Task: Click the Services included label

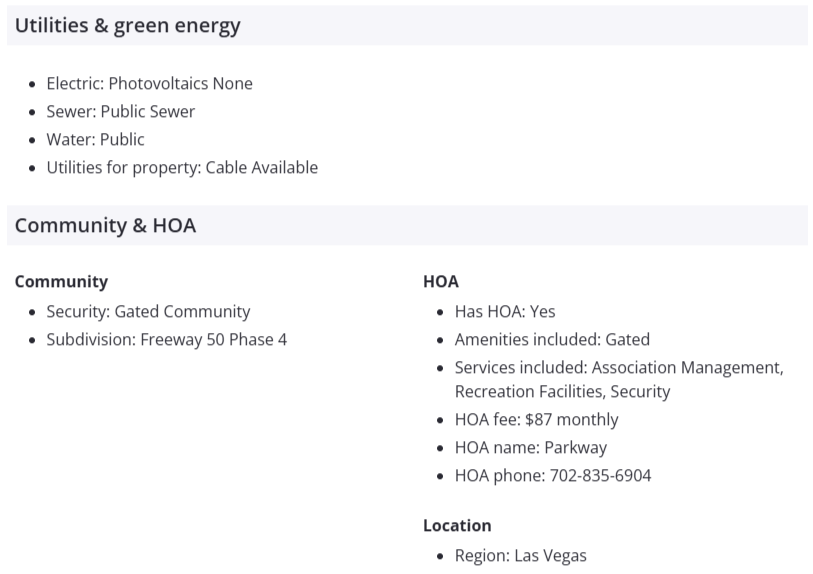Action: tap(520, 368)
